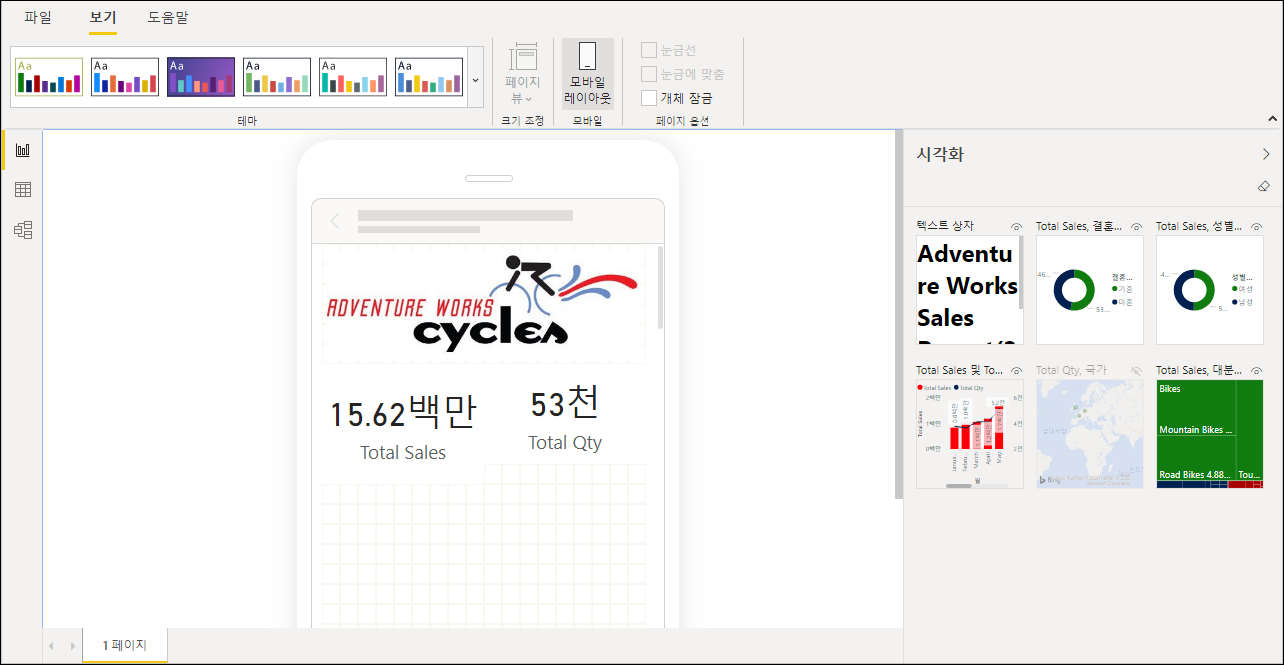
Task: Go to next page tab arrow
Action: (73, 647)
